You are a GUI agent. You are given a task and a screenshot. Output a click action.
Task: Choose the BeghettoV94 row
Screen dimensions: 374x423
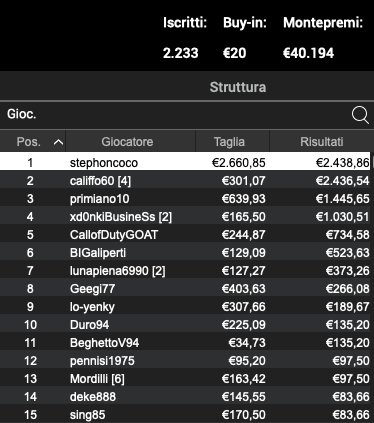tap(185, 343)
